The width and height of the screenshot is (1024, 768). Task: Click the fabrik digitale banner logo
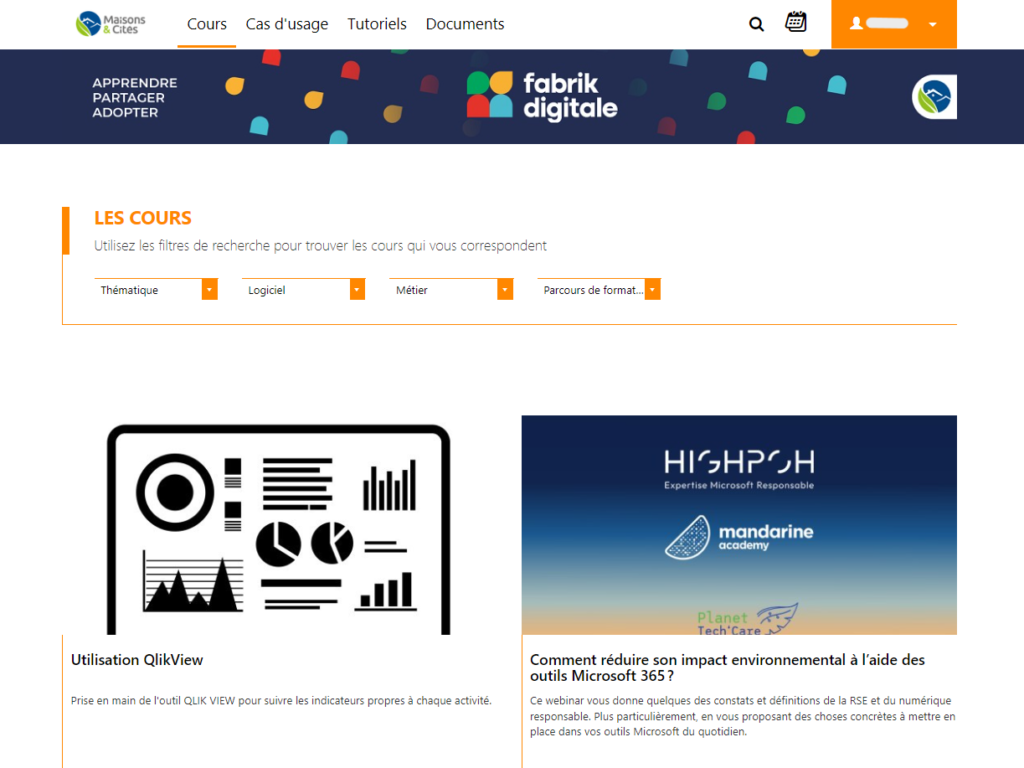point(542,96)
